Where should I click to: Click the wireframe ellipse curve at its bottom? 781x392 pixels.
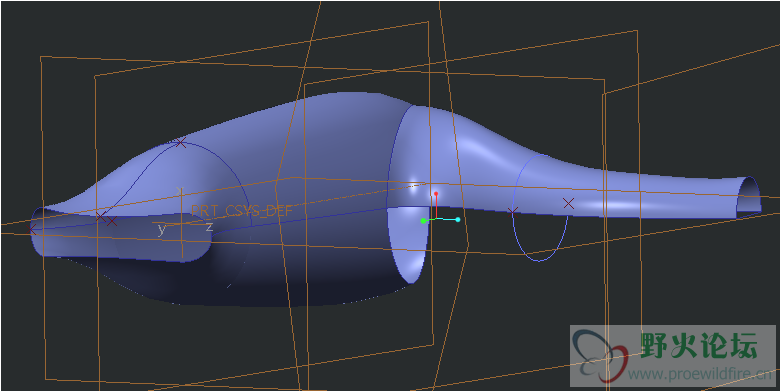pos(539,261)
